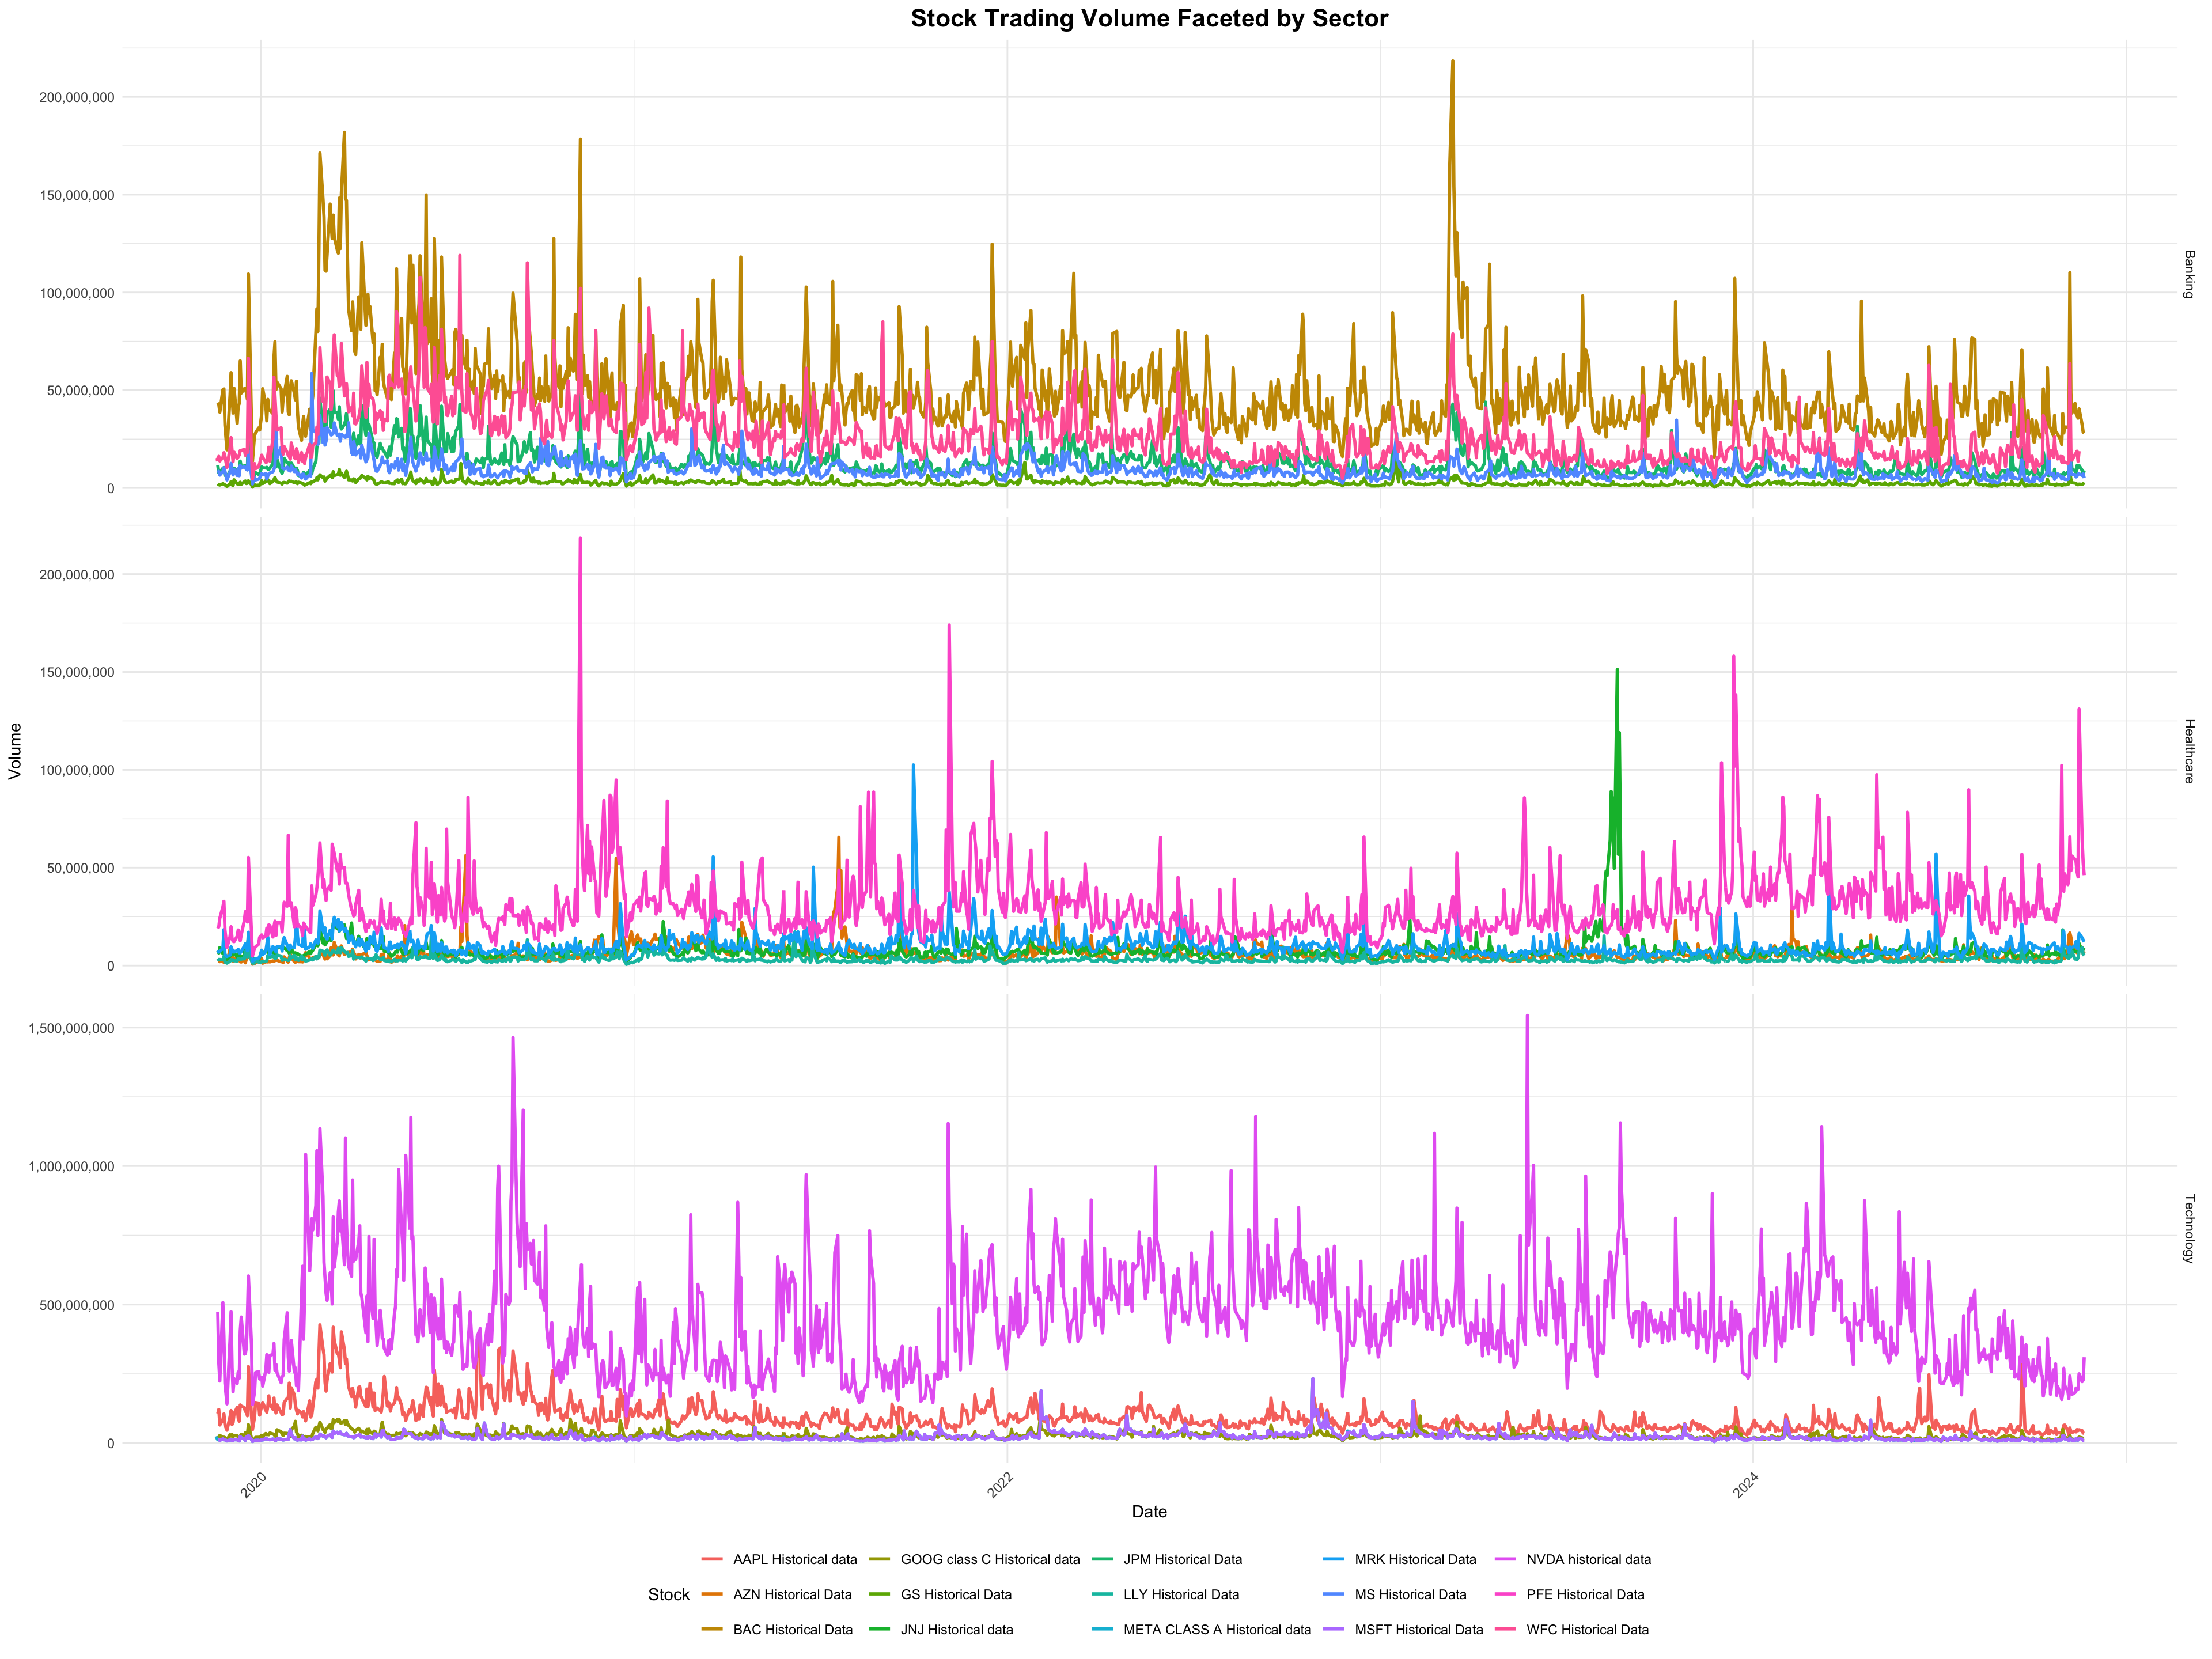Click the Volume y-axis title
Viewport: 2212px width, 1659px height.
tap(15, 751)
